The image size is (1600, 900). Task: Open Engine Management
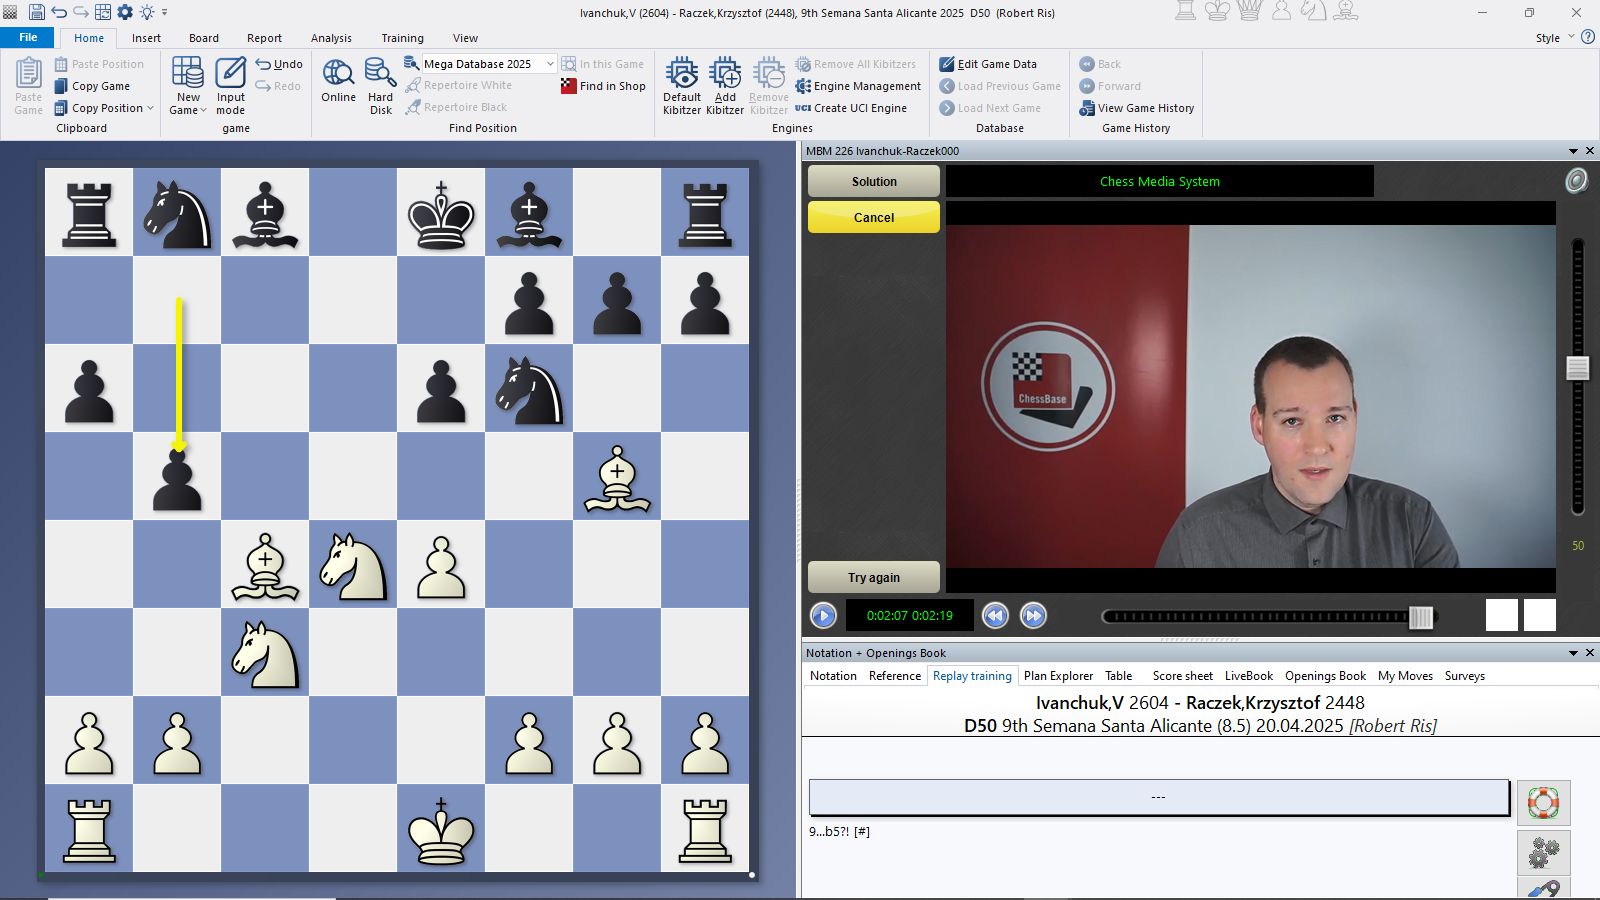(858, 86)
